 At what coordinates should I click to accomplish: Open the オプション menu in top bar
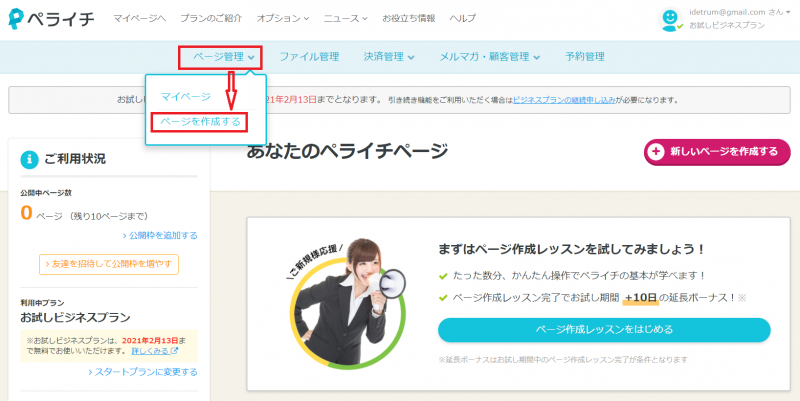tap(283, 19)
